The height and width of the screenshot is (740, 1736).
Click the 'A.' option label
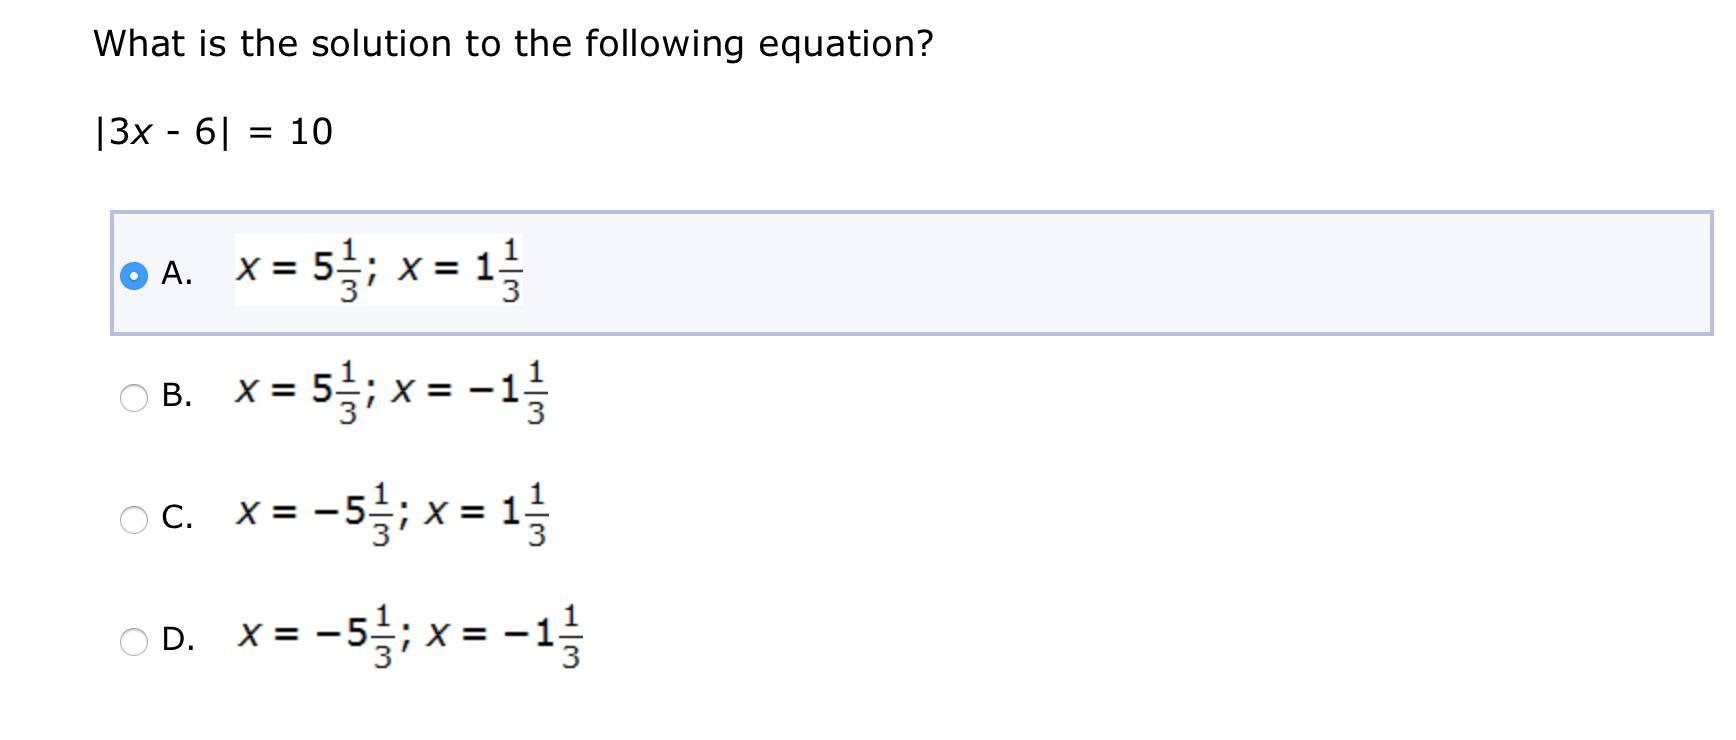click(177, 273)
